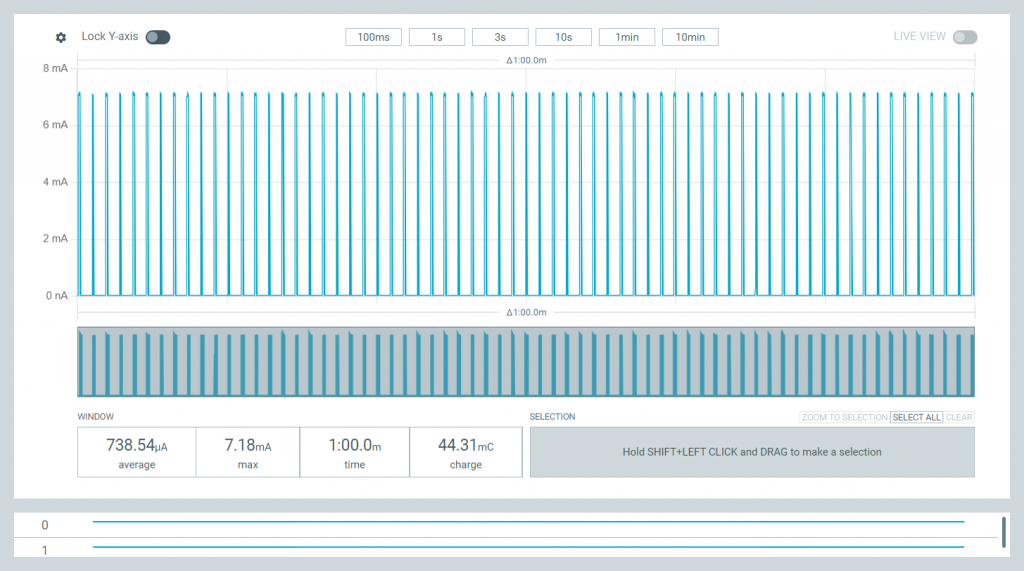Set time window to 3s

pos(500,37)
